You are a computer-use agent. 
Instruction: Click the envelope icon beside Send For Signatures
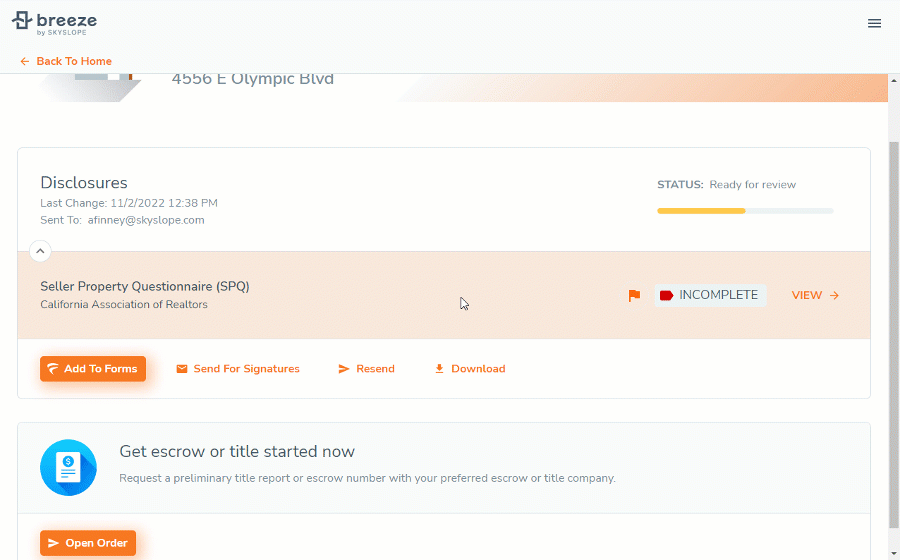pyautogui.click(x=182, y=369)
